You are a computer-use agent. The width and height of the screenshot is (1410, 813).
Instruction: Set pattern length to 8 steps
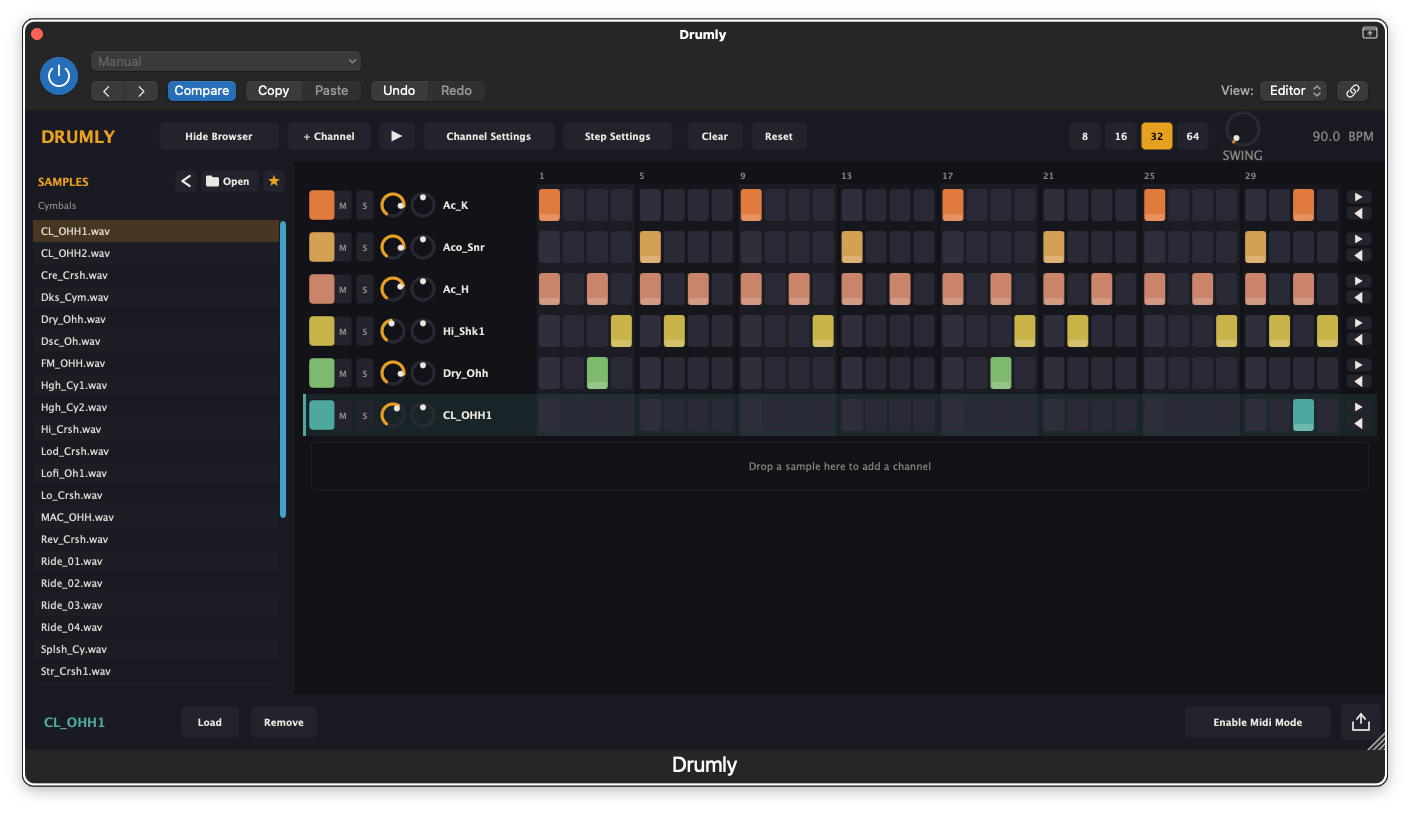pos(1085,136)
